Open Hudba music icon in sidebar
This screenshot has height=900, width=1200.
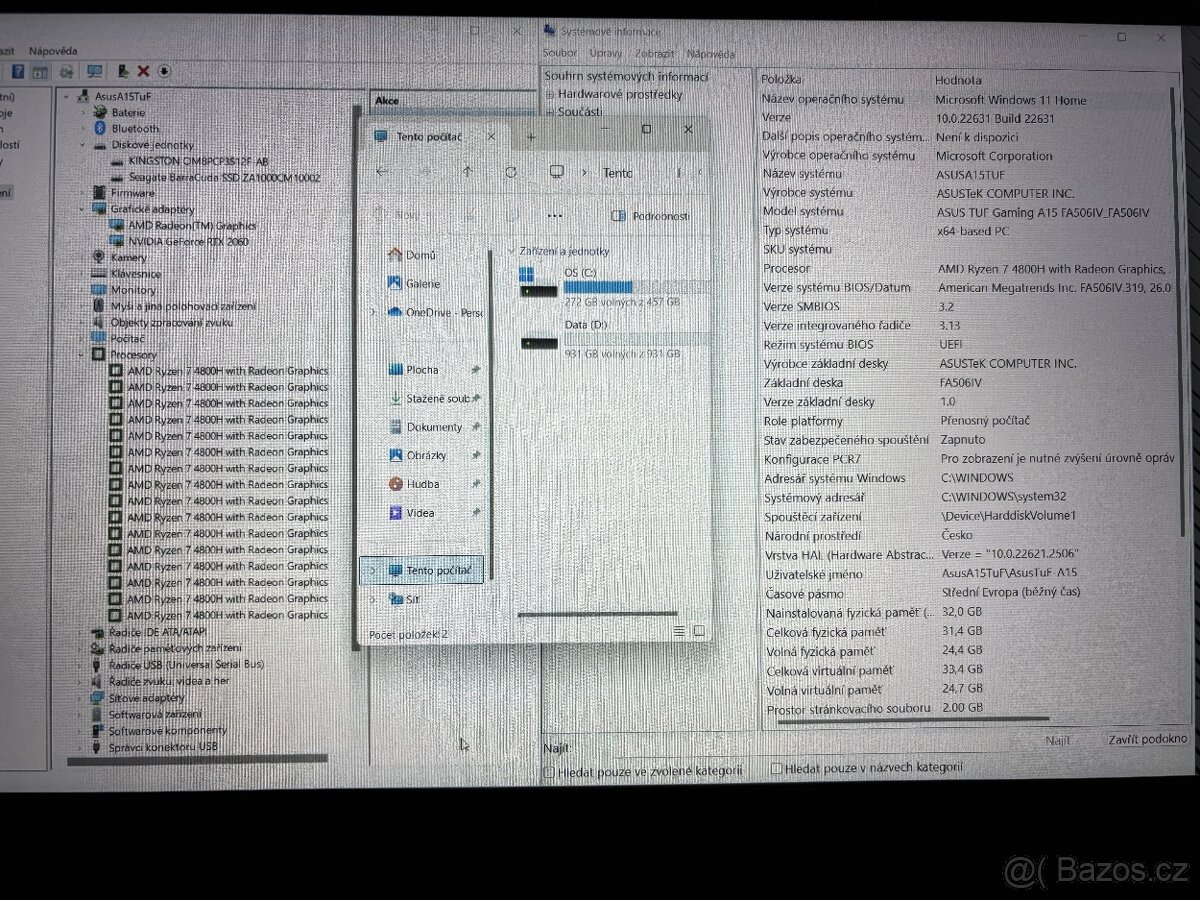(x=395, y=484)
